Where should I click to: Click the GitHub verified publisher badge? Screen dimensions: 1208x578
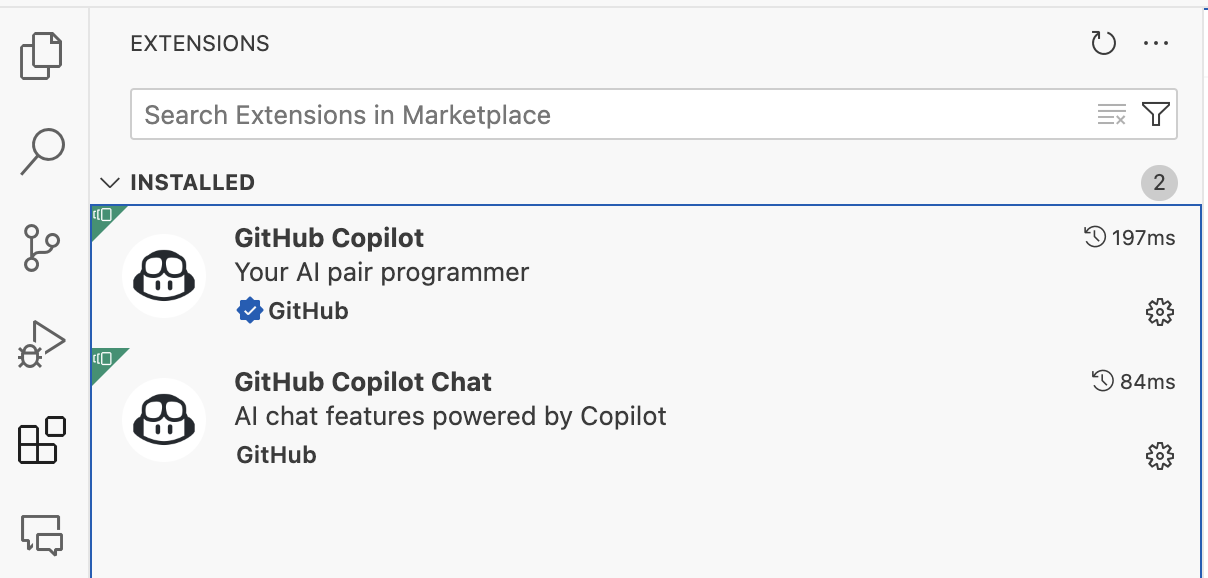(x=249, y=310)
